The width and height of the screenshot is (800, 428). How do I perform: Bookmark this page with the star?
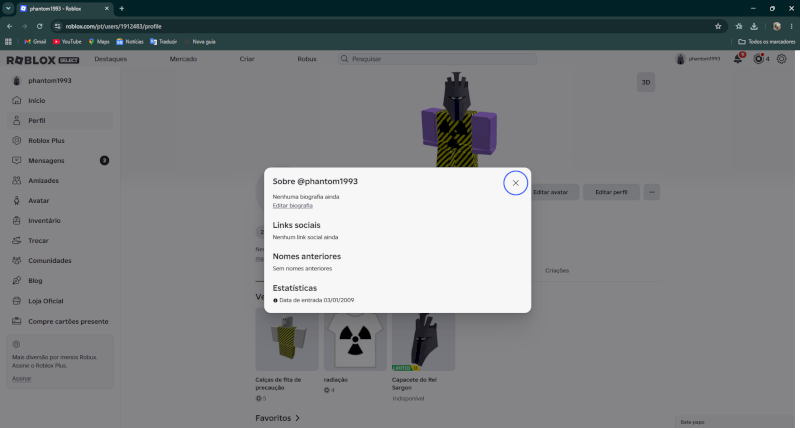point(718,26)
